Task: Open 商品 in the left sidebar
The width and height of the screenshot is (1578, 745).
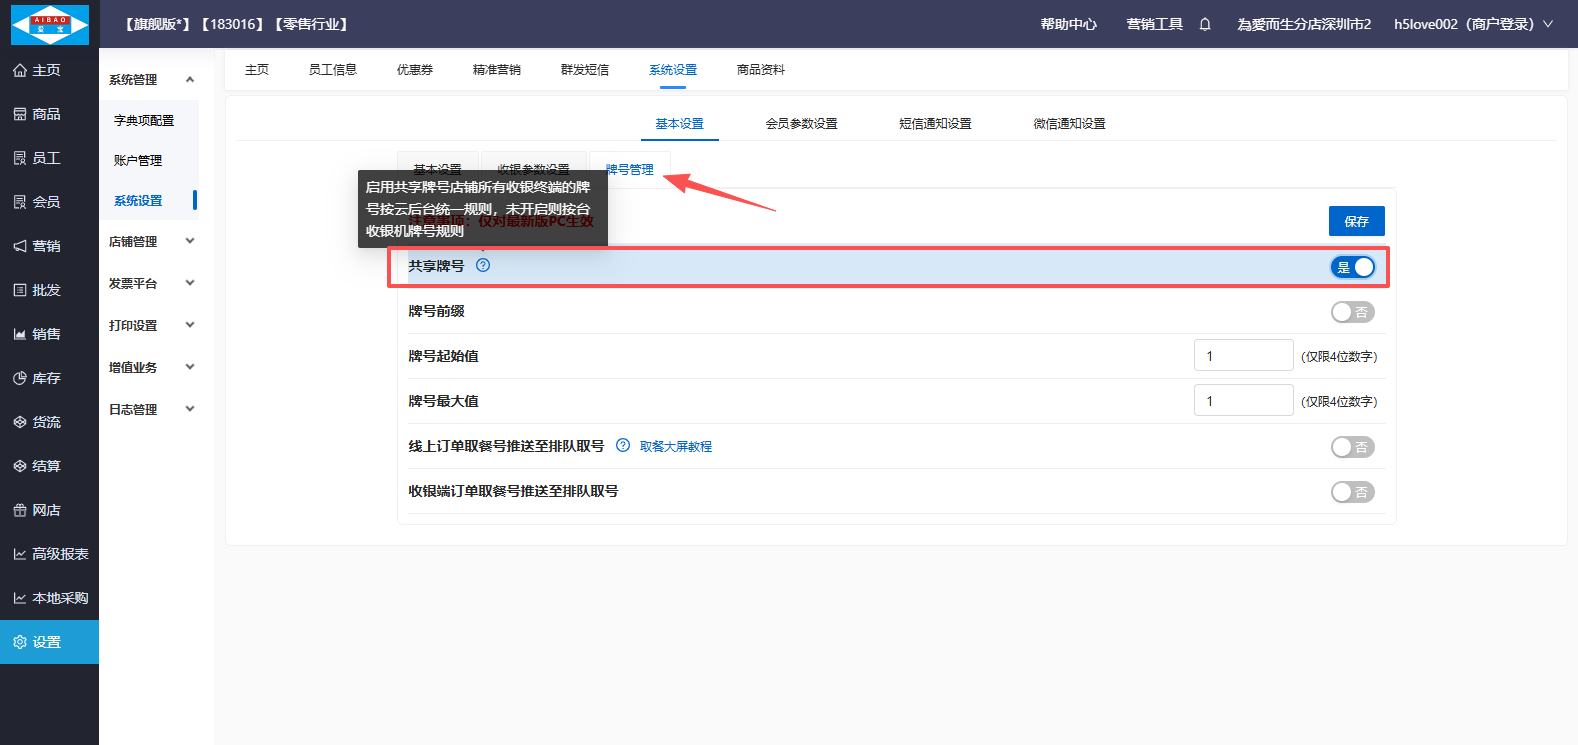Action: click(x=46, y=114)
